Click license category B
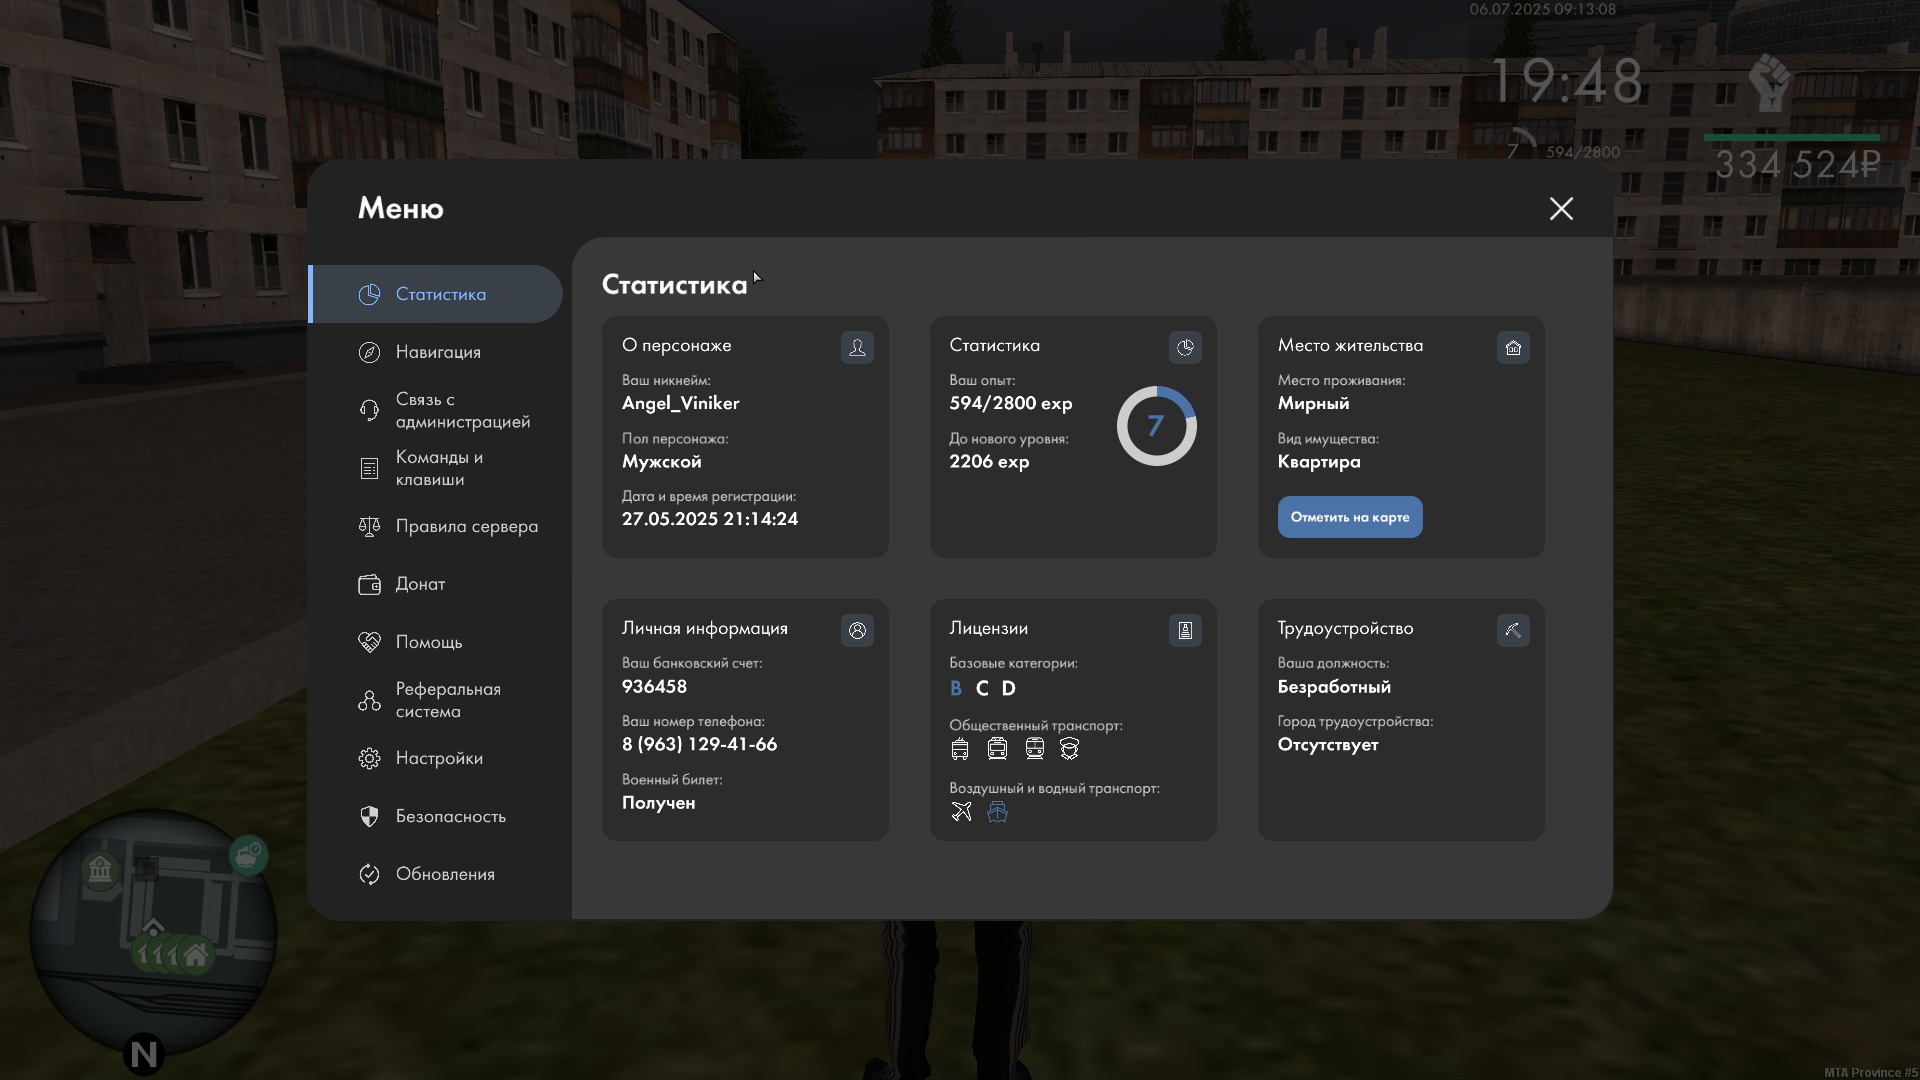Screen dimensions: 1920x1080 point(956,688)
